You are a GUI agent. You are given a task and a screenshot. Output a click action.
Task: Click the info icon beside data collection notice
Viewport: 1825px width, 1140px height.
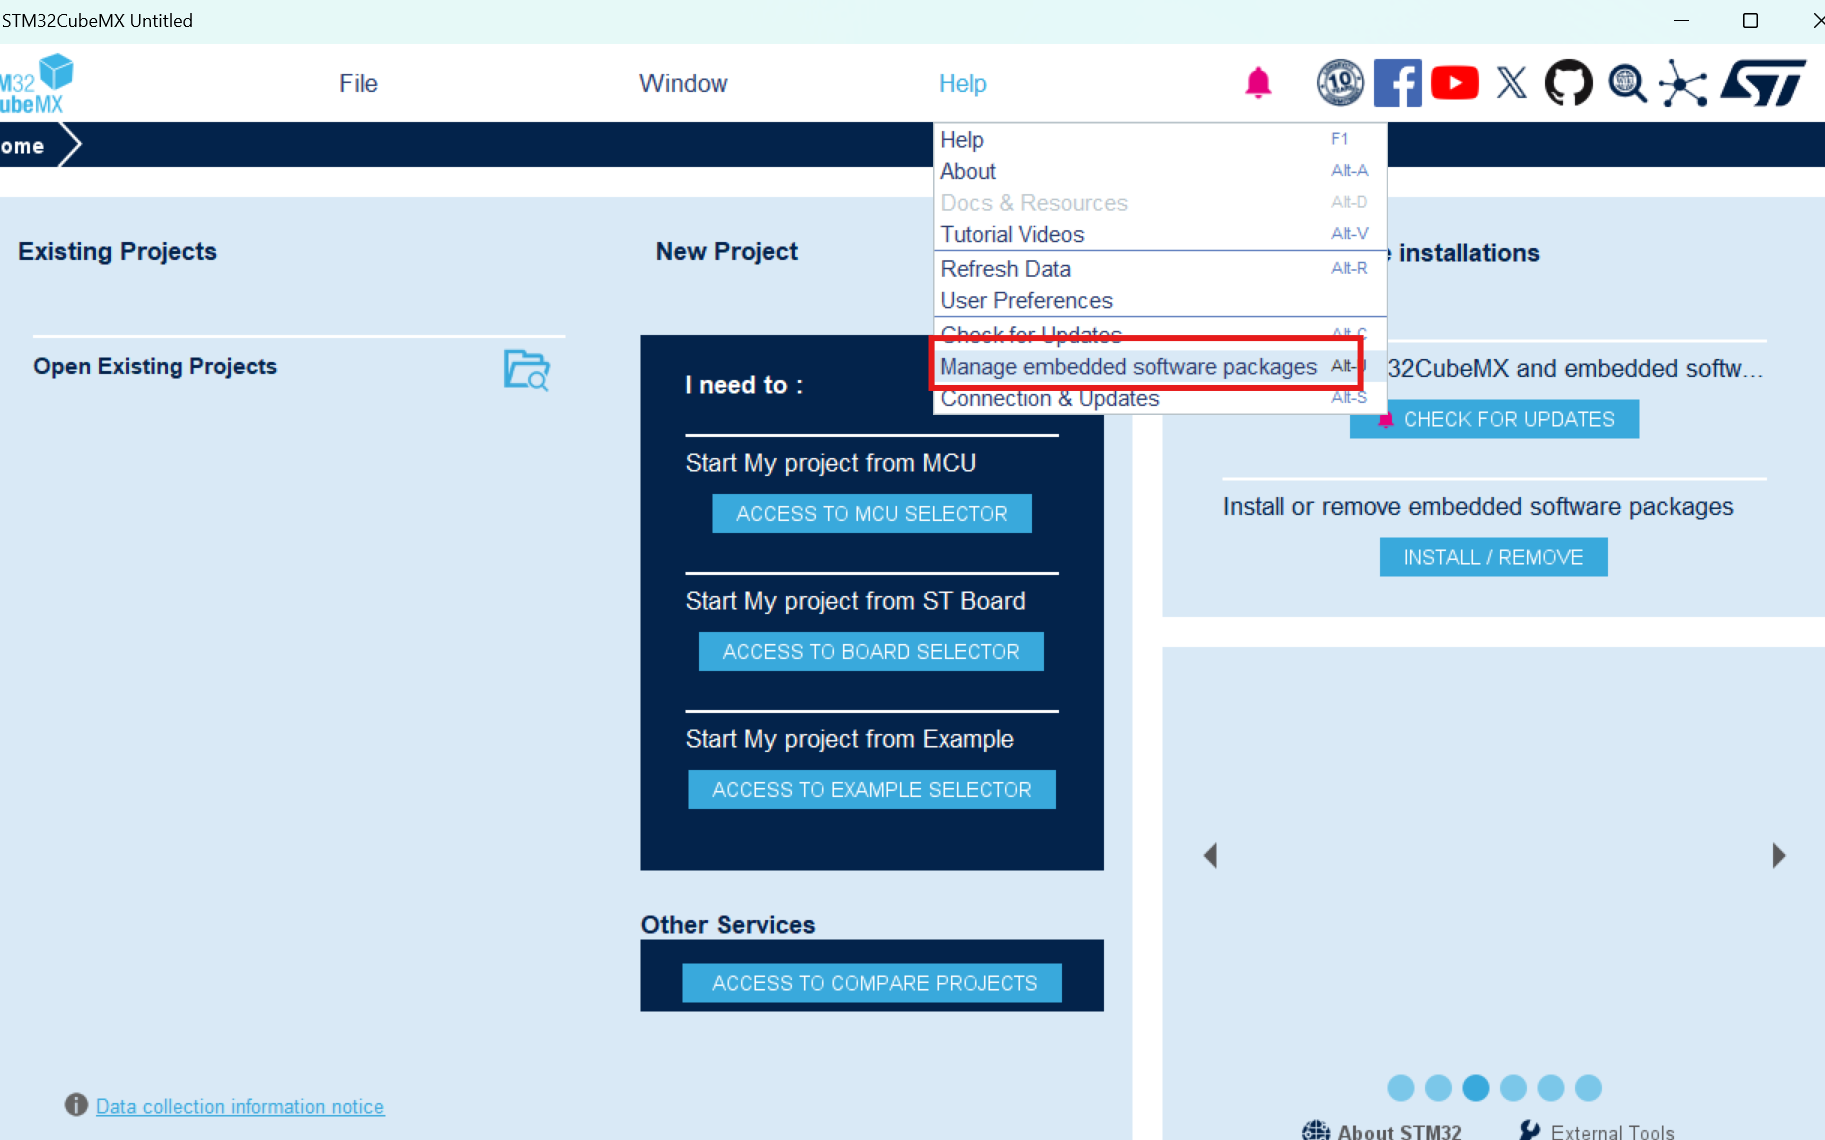[76, 1105]
